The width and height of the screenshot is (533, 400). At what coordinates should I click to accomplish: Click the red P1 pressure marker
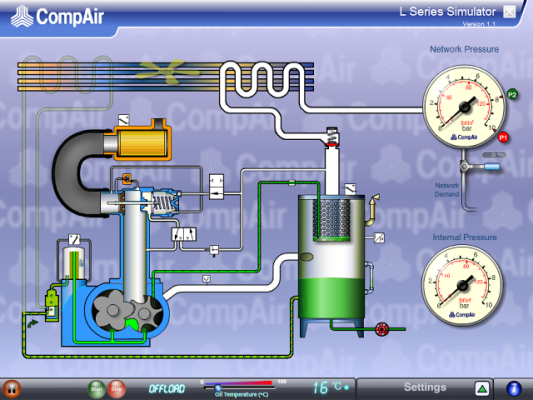503,137
